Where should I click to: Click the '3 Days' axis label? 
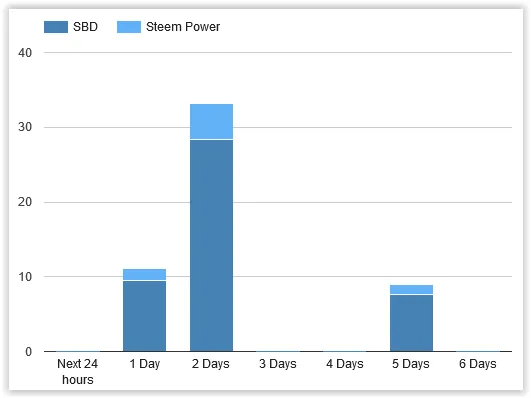[x=278, y=364]
